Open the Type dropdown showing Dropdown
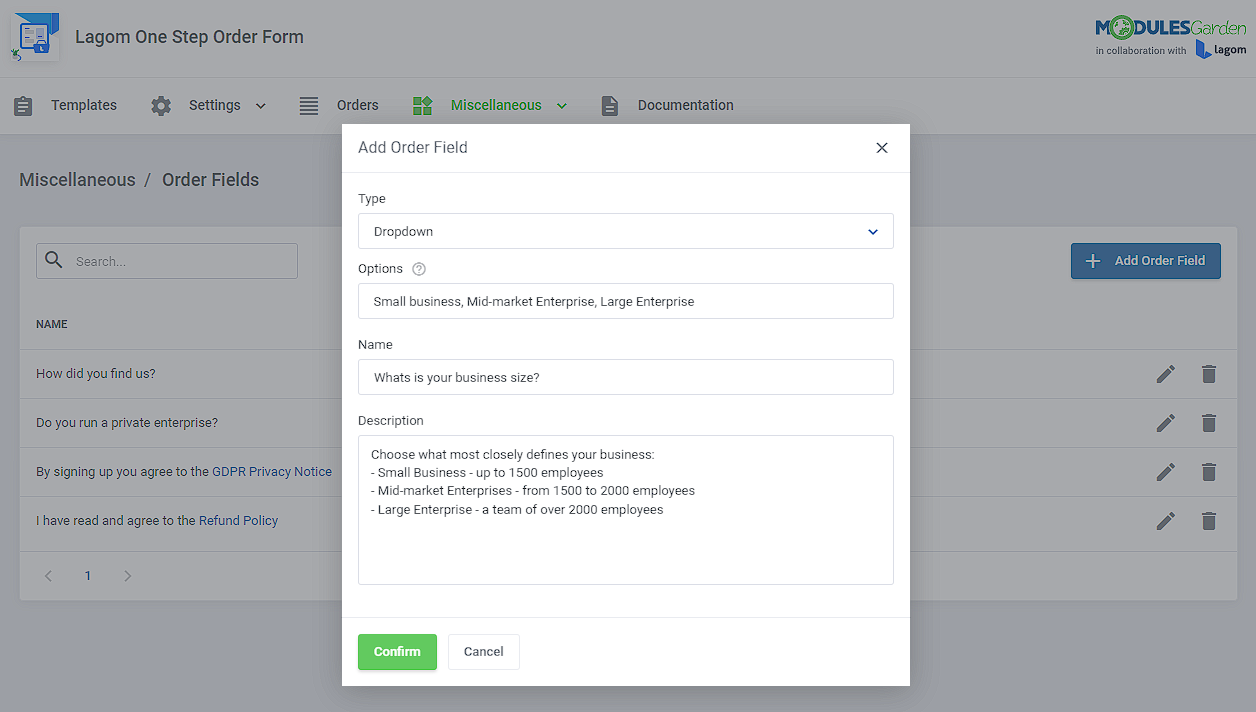 pos(625,231)
